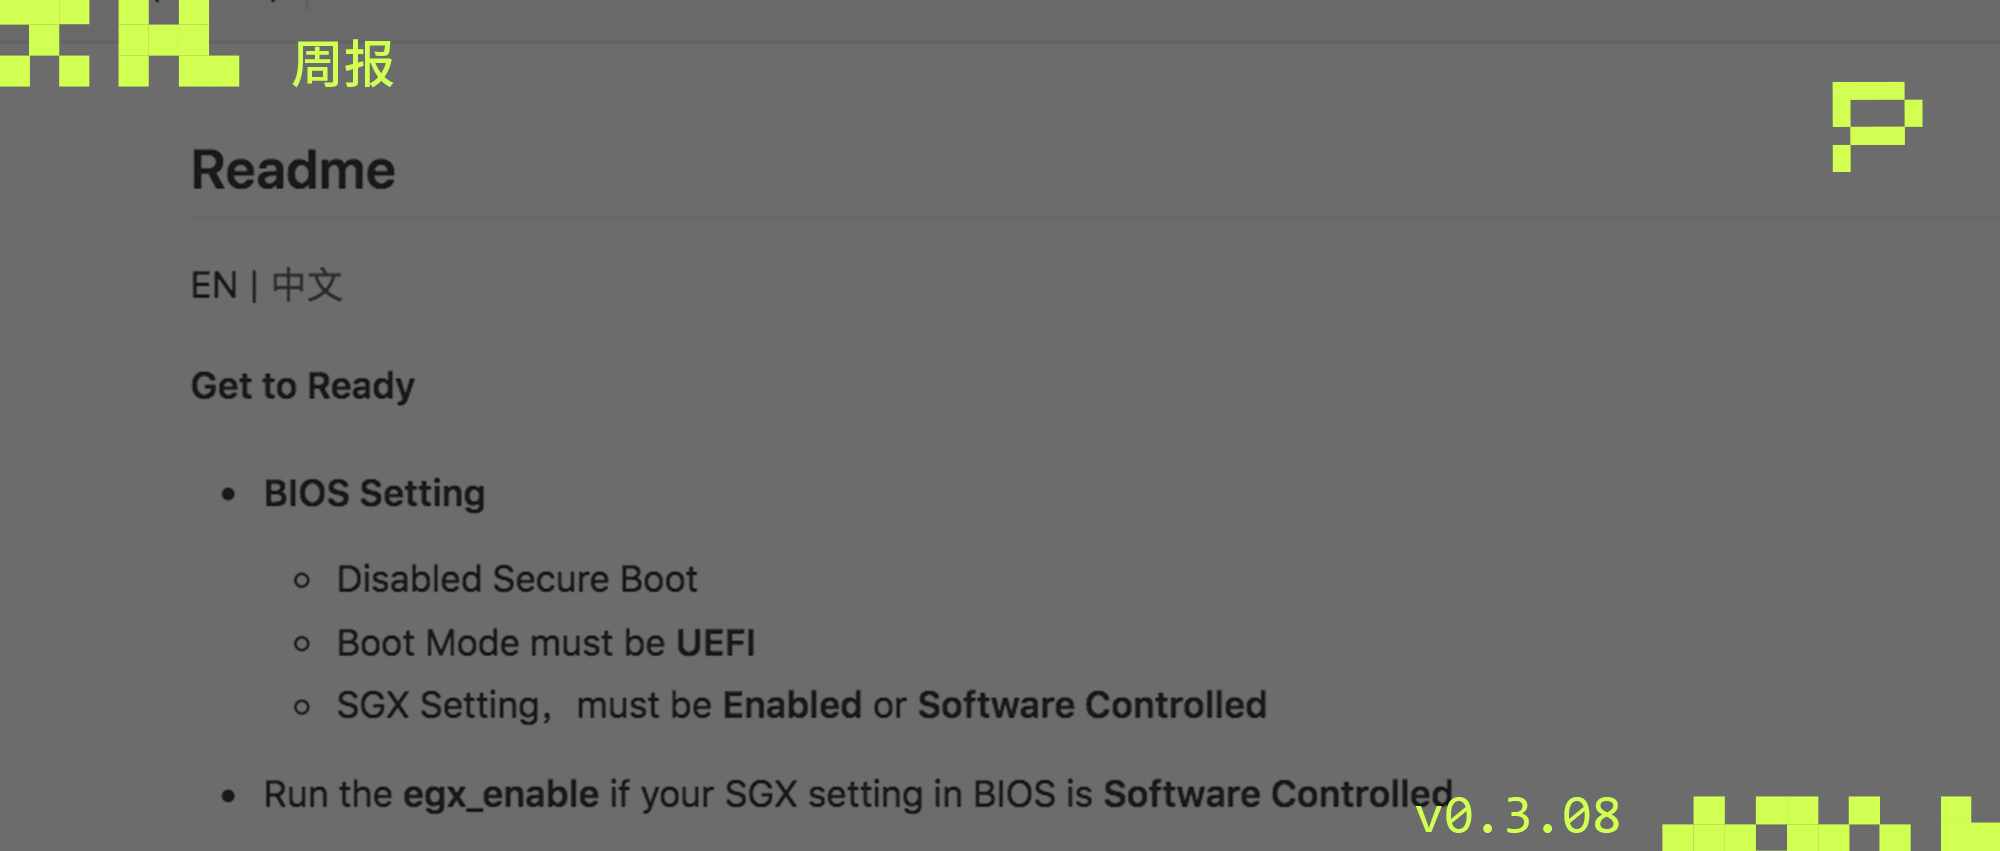Click the BIOS Setting bullet item
2000x851 pixels.
tap(374, 494)
